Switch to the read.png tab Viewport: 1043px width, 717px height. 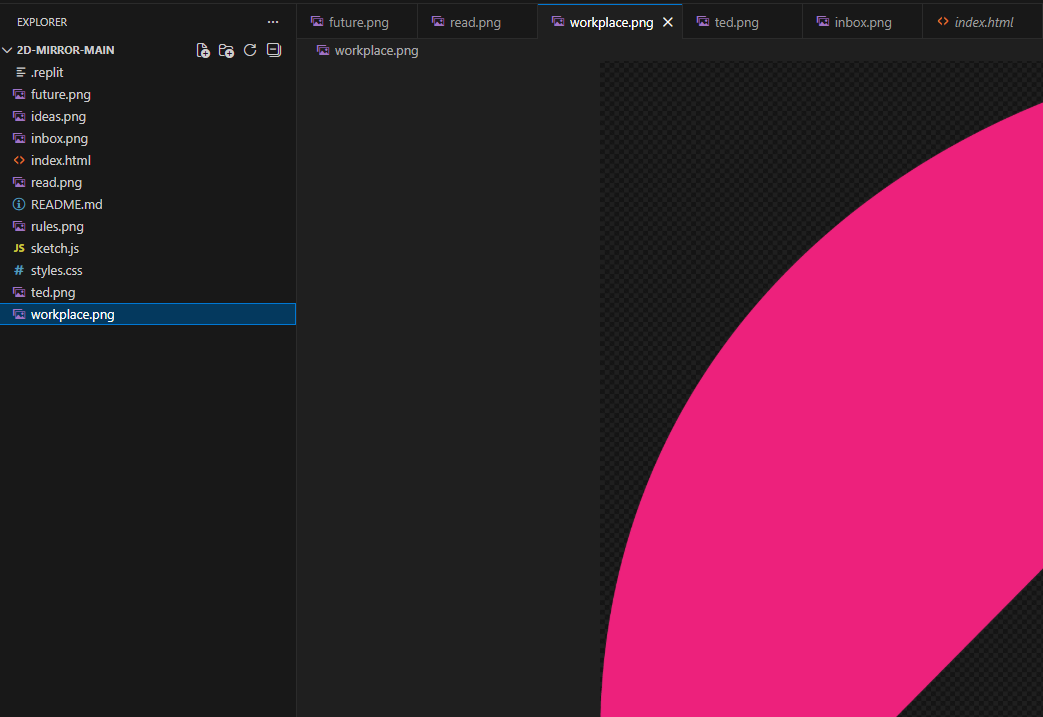click(x=477, y=21)
